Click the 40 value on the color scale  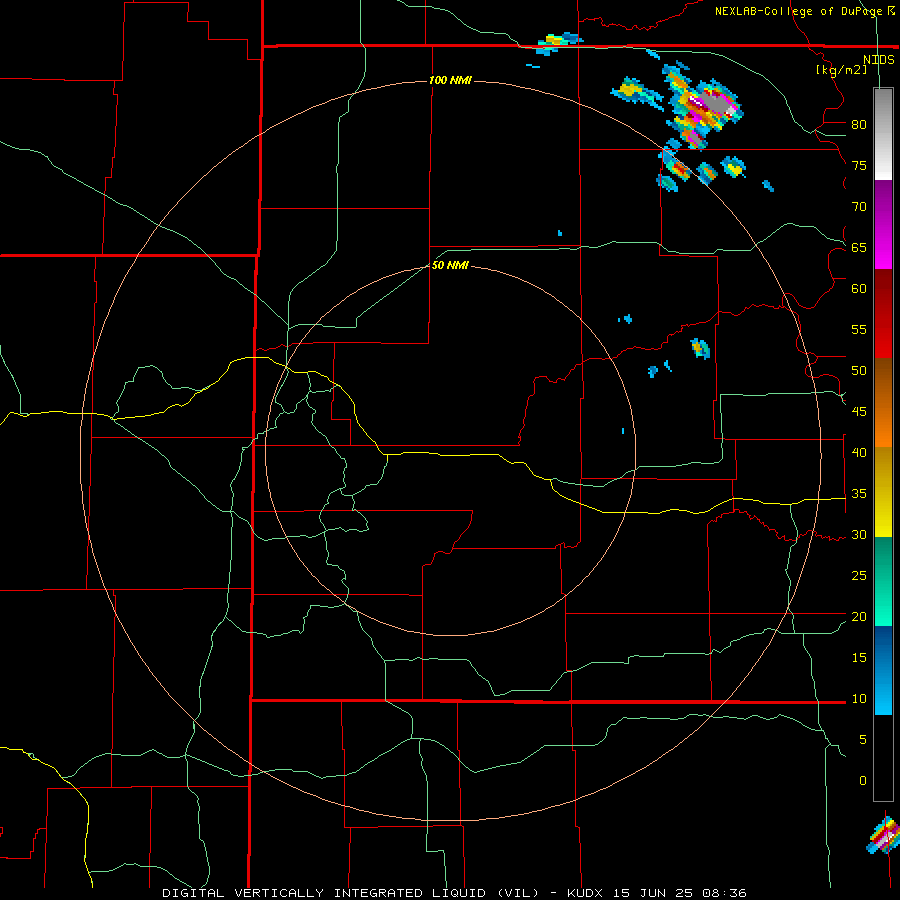point(859,452)
